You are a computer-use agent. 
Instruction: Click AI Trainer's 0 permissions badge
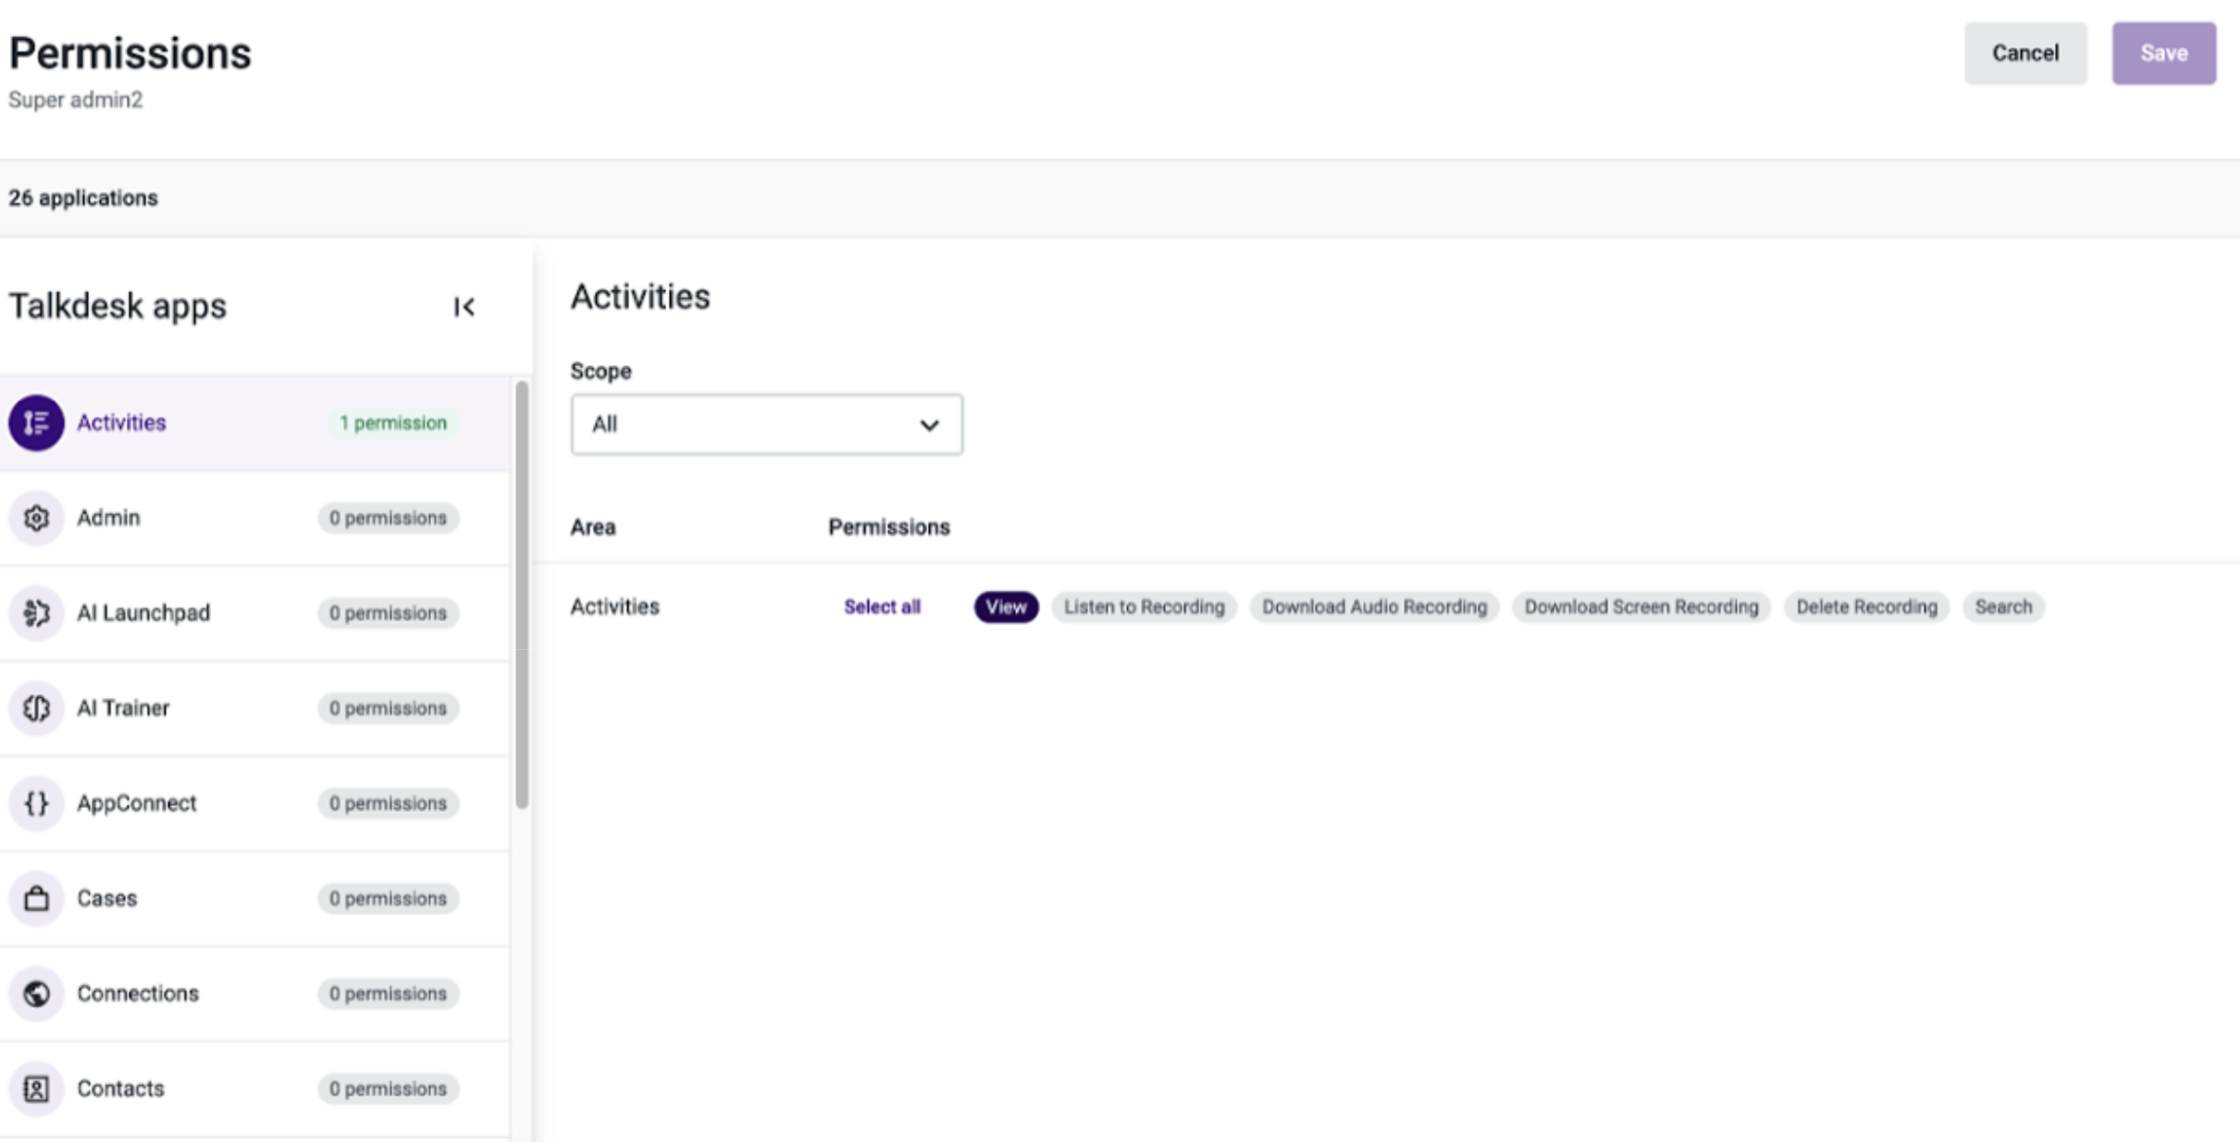click(388, 708)
